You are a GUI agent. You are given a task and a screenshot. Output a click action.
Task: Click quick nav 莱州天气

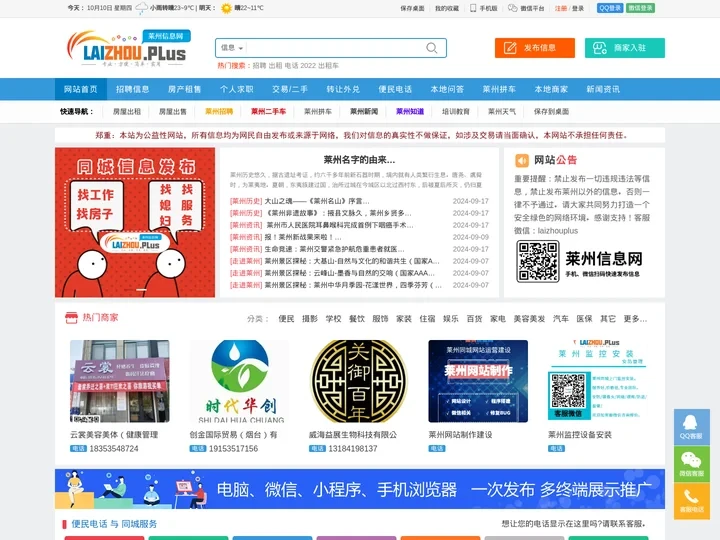click(x=502, y=111)
